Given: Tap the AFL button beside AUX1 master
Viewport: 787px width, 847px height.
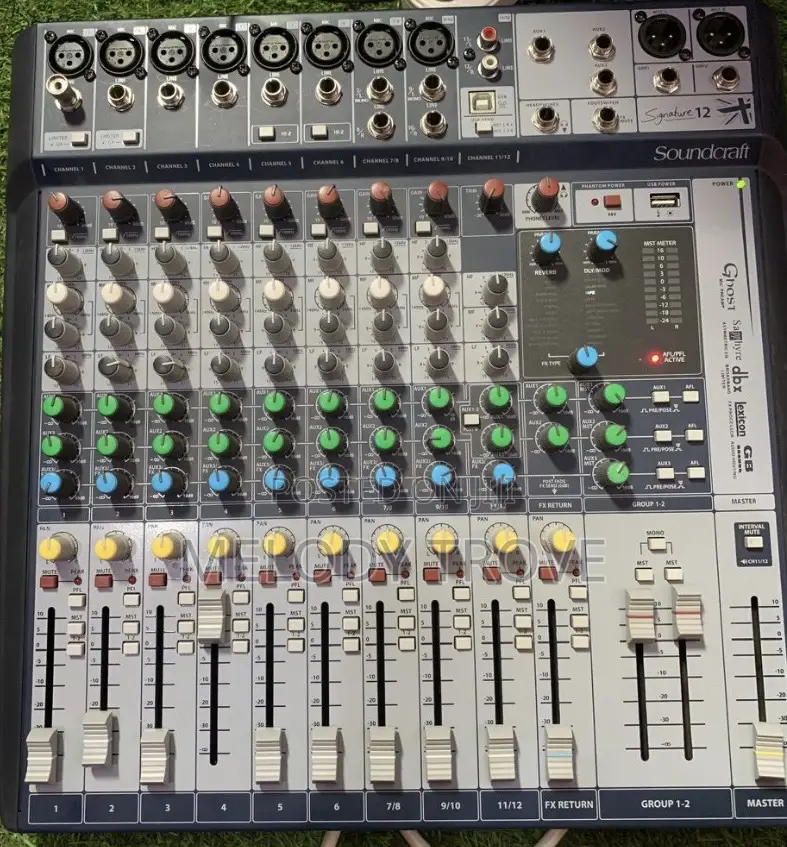Looking at the screenshot, I should (x=690, y=396).
